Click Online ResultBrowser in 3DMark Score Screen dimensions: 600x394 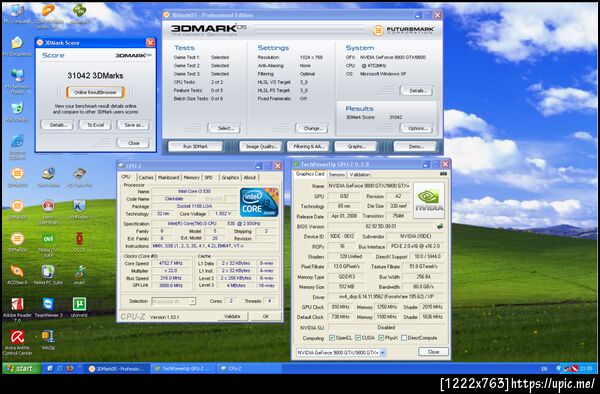[95, 92]
